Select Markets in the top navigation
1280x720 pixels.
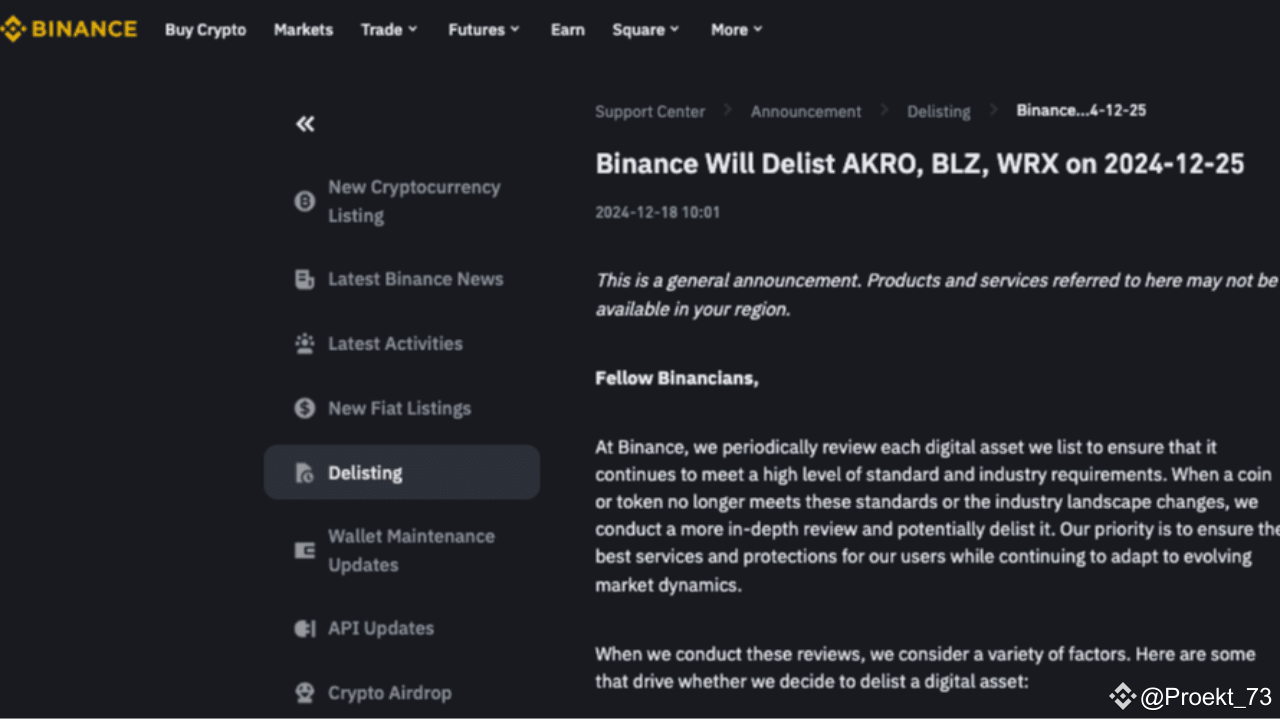tap(303, 29)
